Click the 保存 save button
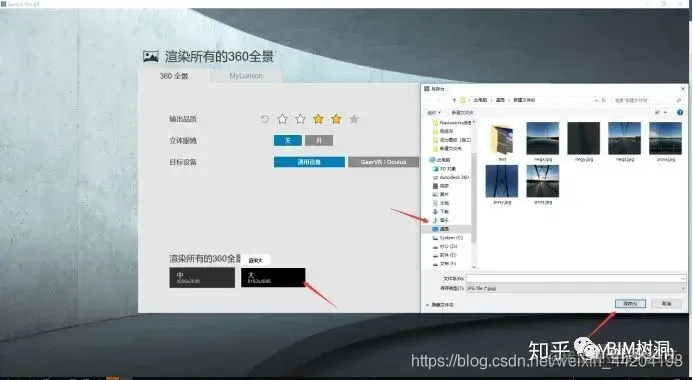The height and width of the screenshot is (380, 693). click(630, 304)
